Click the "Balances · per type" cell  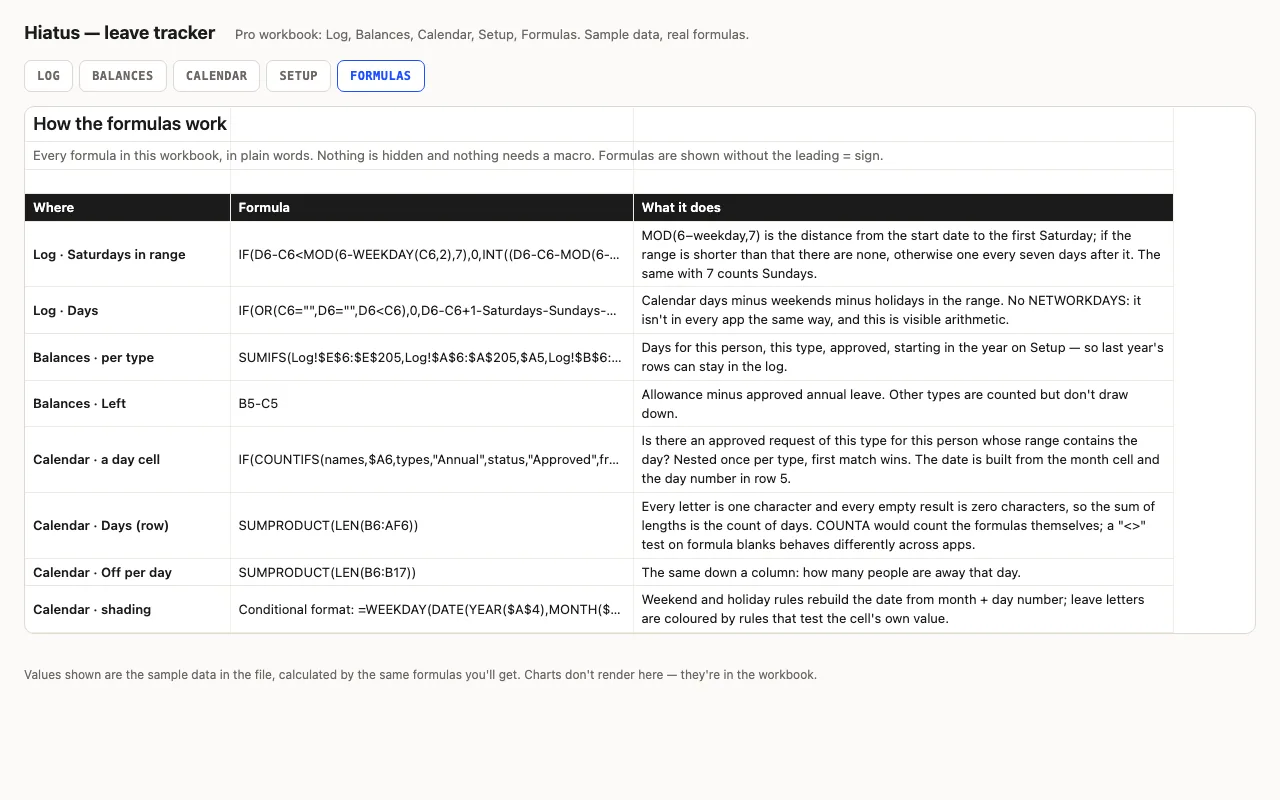click(128, 357)
